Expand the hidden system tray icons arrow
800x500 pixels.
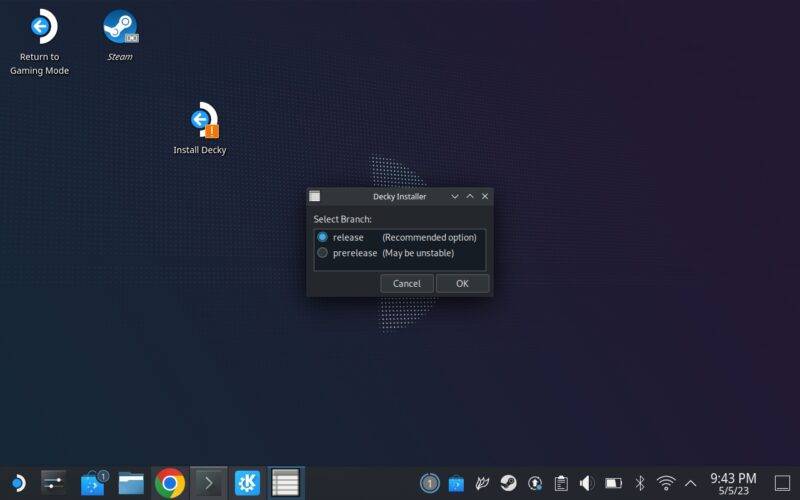690,484
